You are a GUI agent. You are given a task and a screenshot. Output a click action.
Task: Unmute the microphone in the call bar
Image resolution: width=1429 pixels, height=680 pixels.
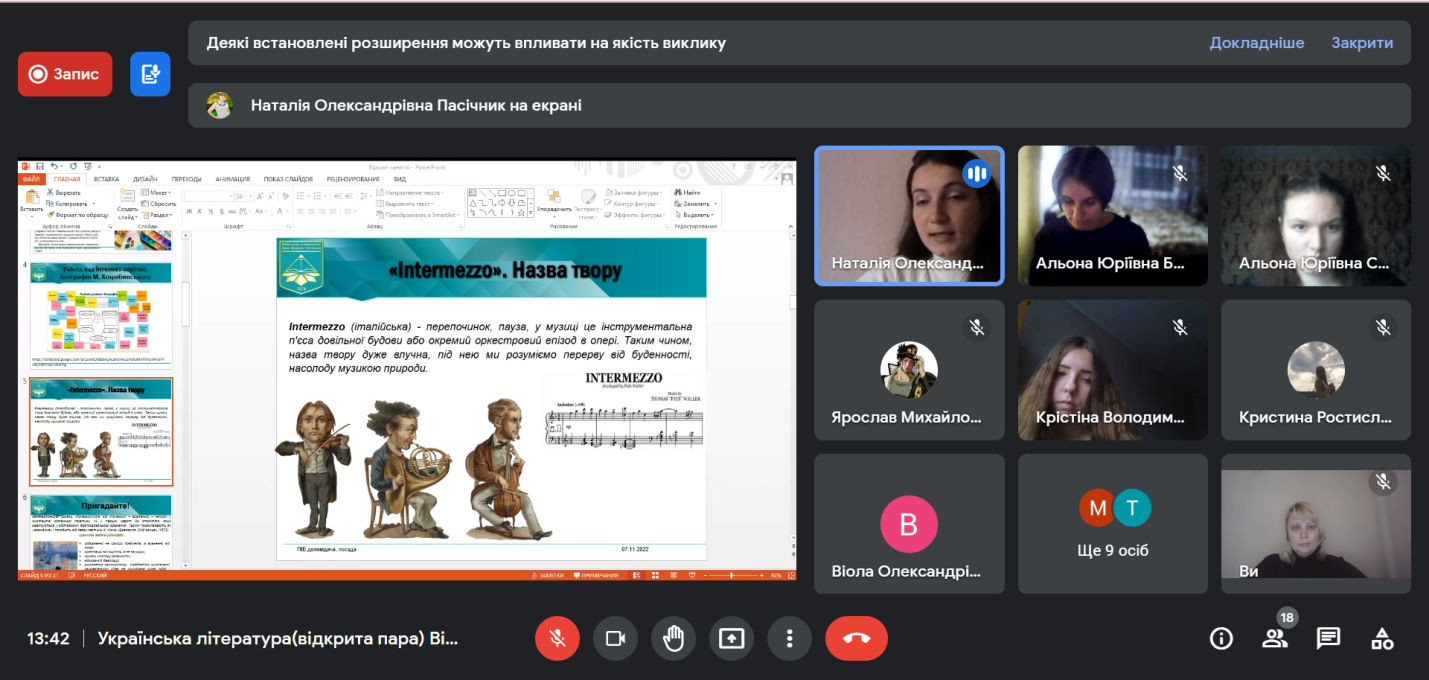(x=557, y=639)
